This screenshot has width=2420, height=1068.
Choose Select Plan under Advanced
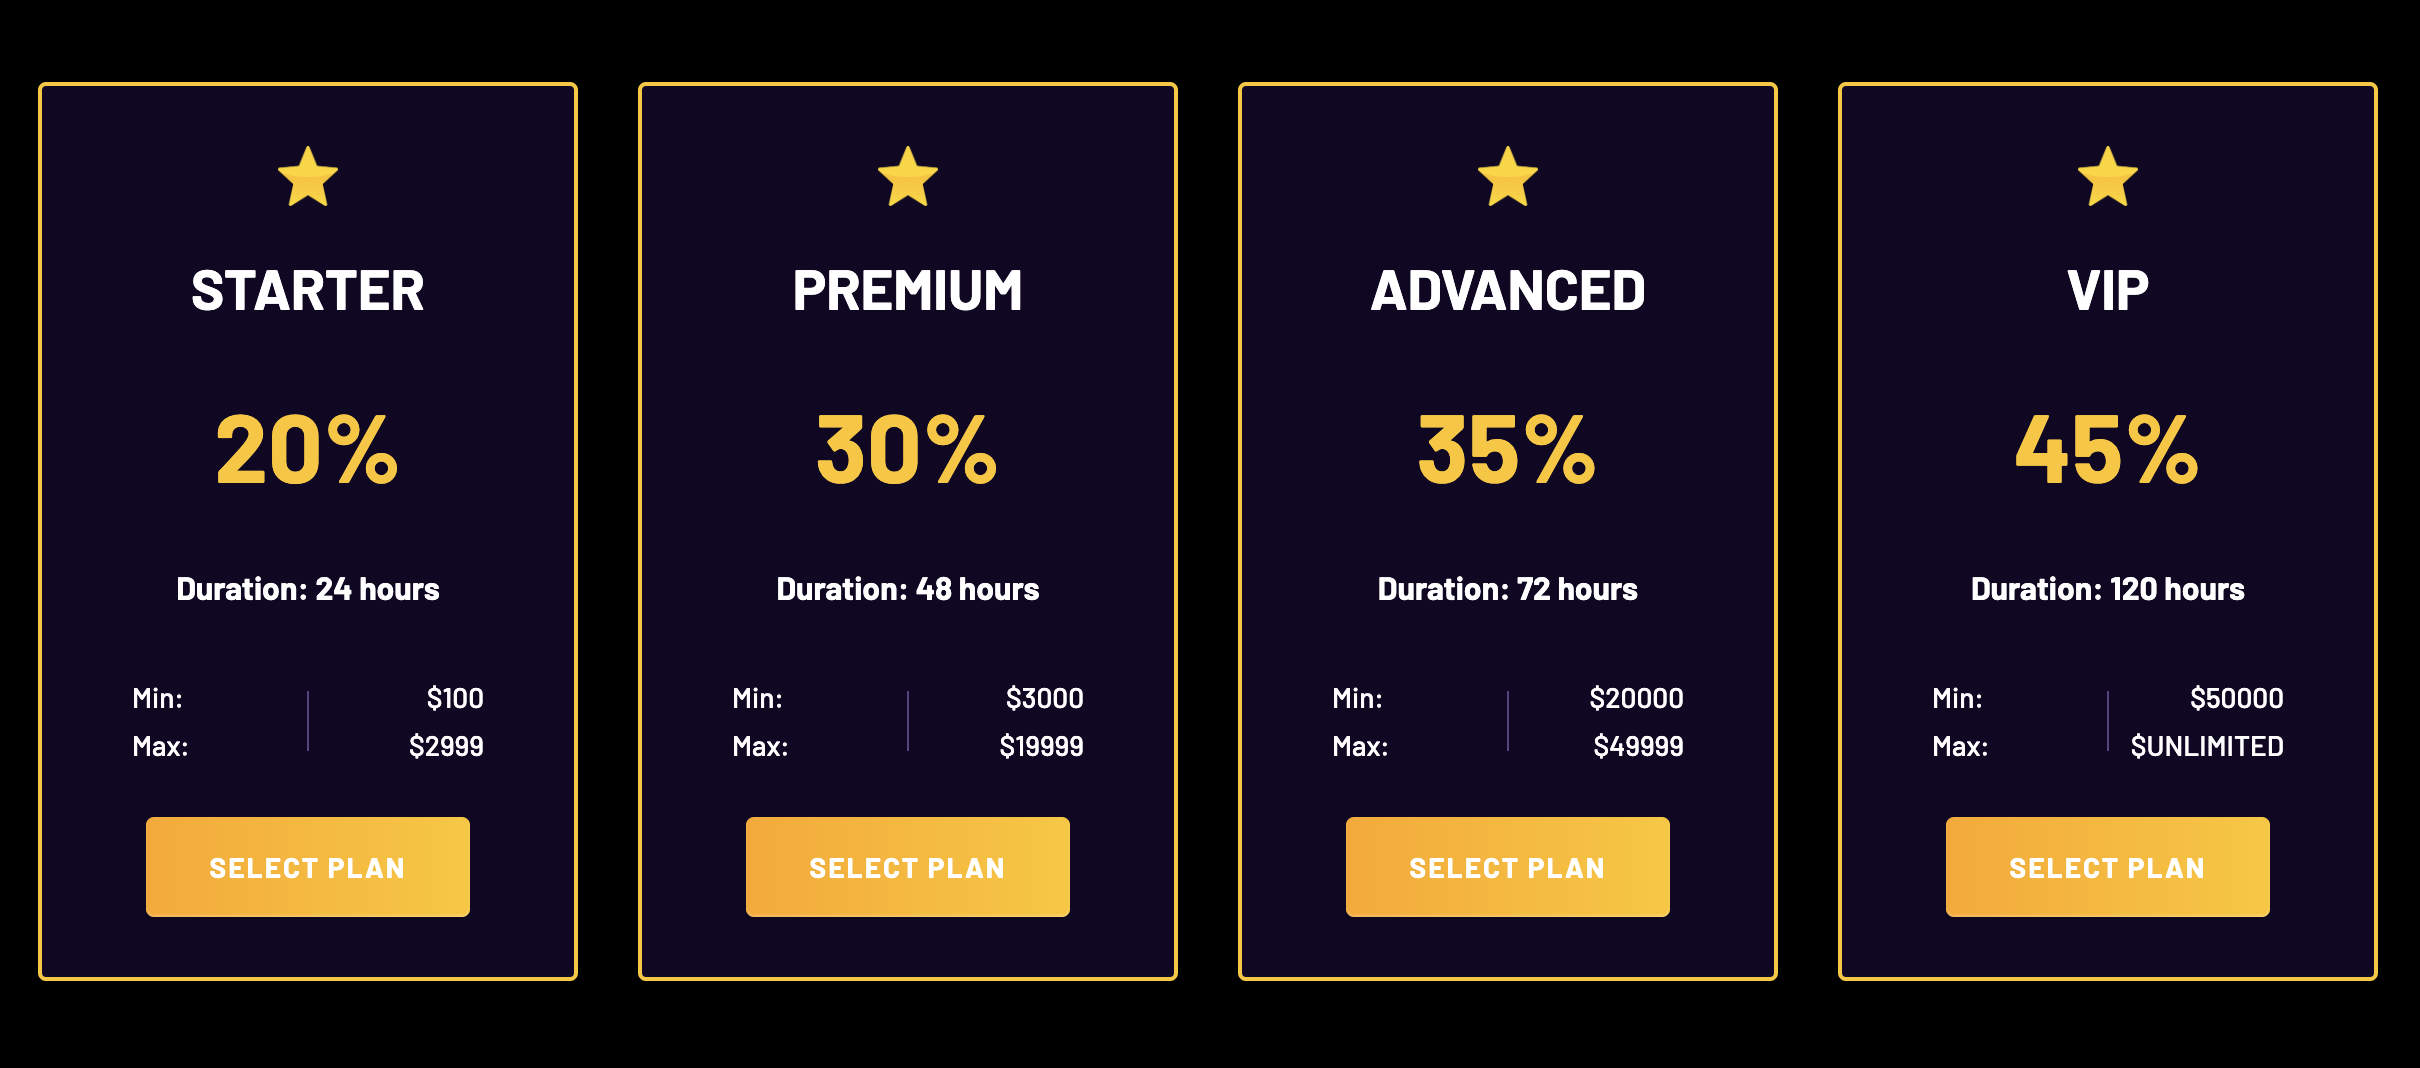[x=1508, y=867]
